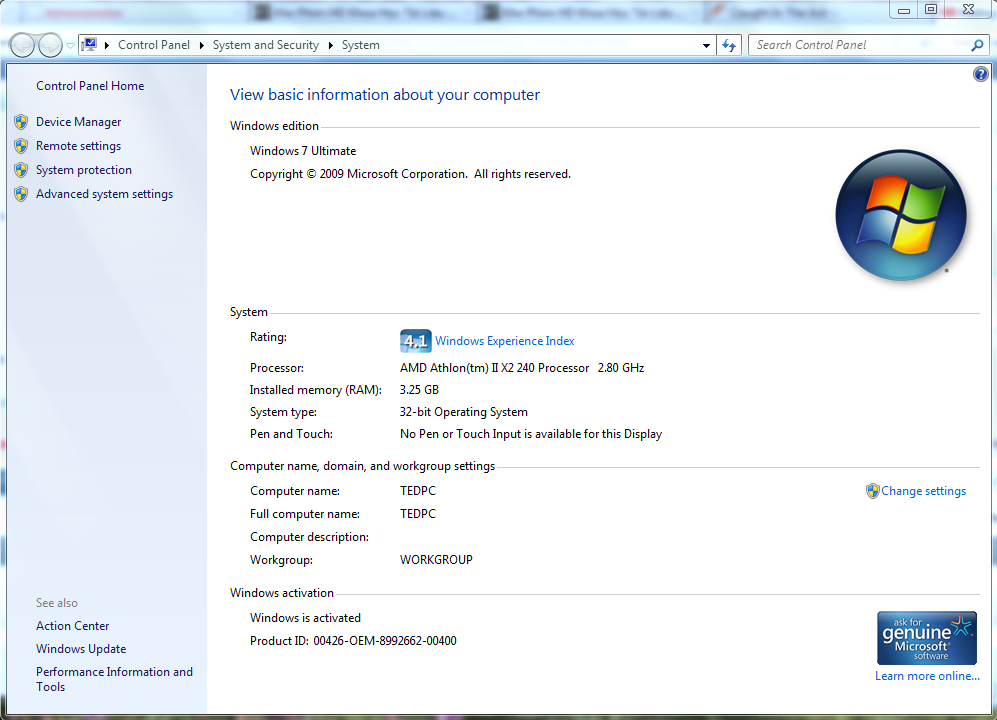Screen dimensions: 997x720
Task: Open help via the question mark icon
Action: click(980, 74)
